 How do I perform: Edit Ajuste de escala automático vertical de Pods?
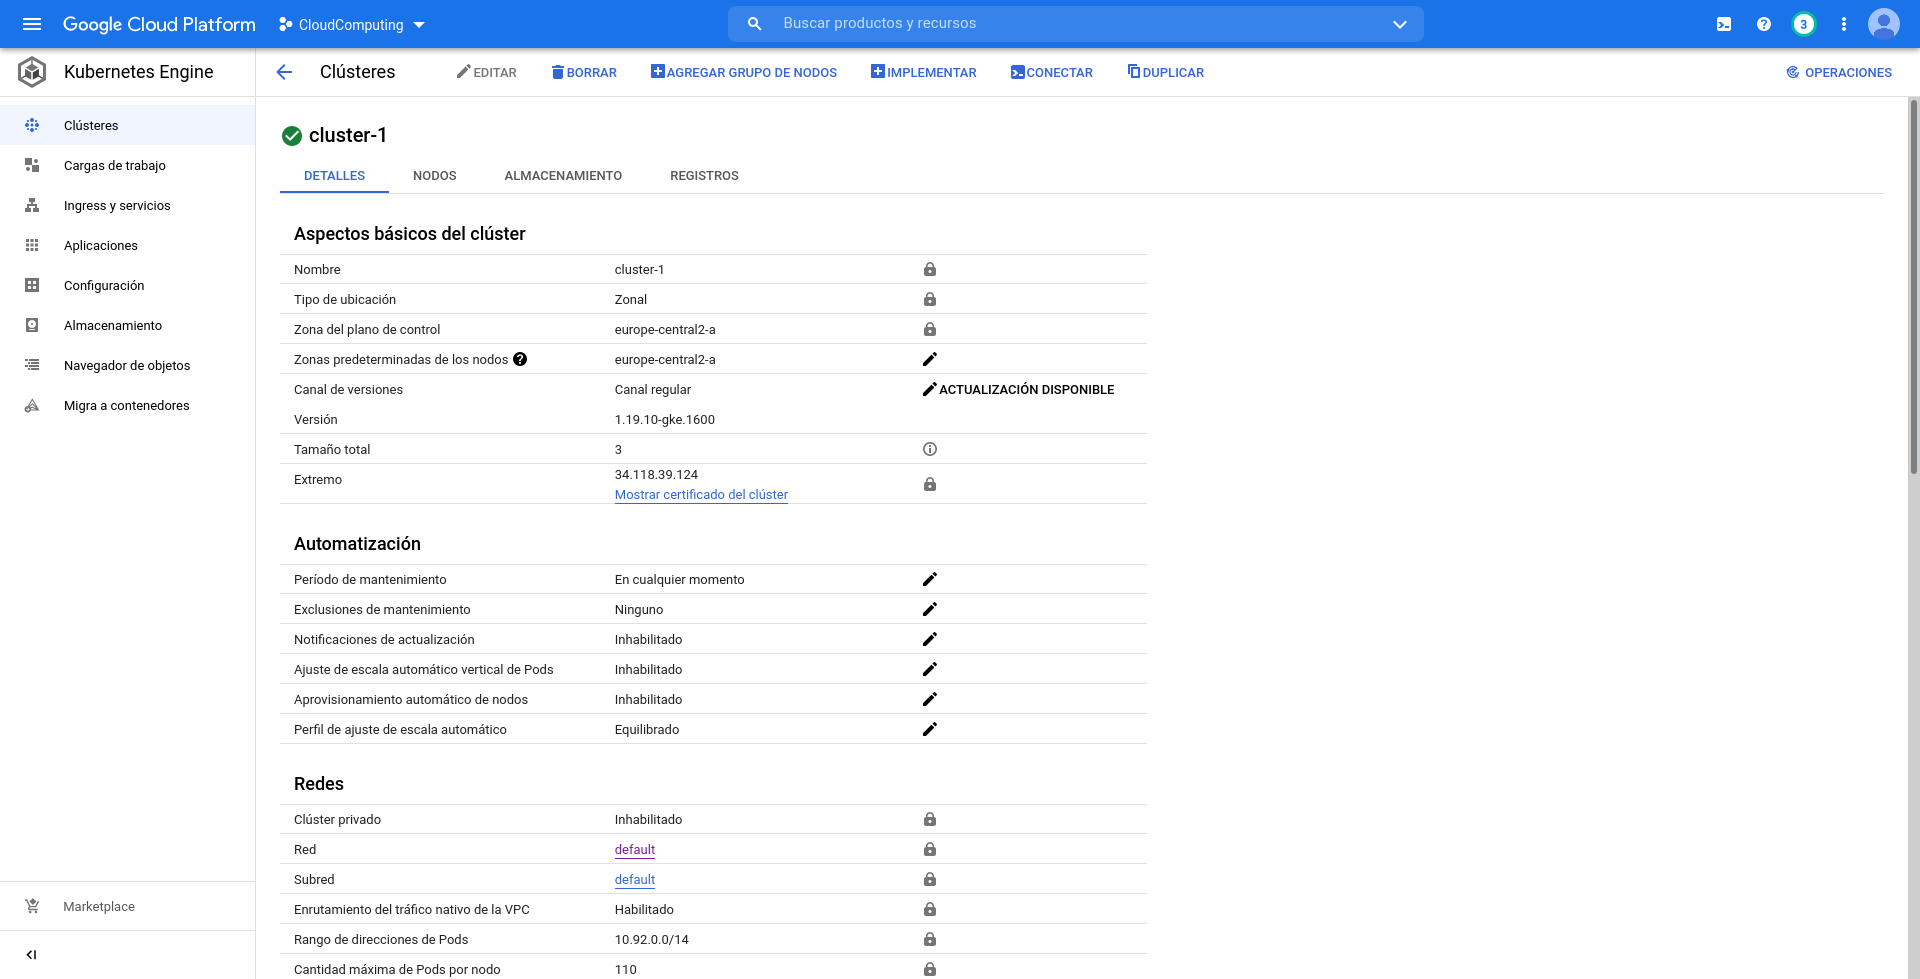tap(930, 669)
